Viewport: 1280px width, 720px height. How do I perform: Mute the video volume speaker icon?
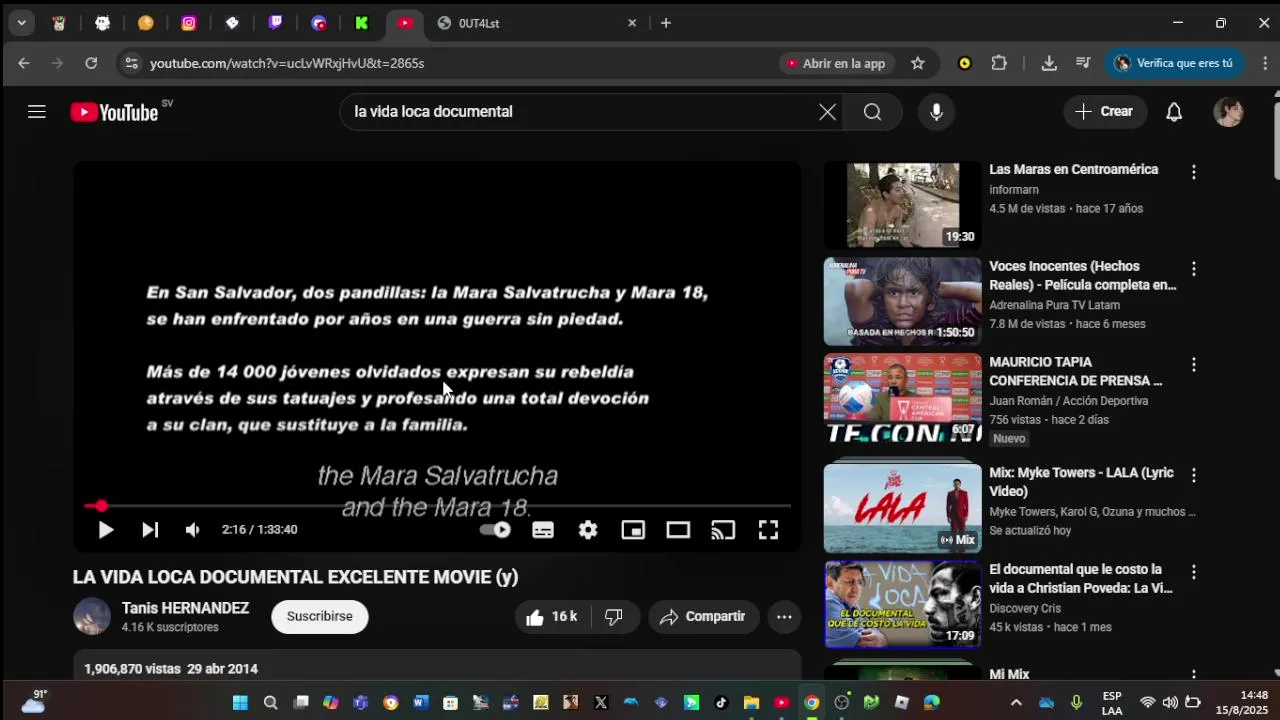pos(193,530)
